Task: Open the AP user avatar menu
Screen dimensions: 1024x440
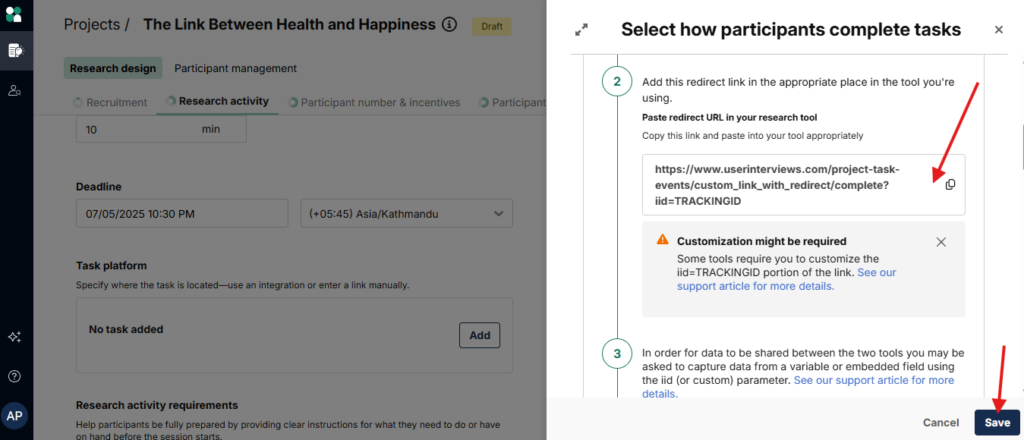Action: 15,416
